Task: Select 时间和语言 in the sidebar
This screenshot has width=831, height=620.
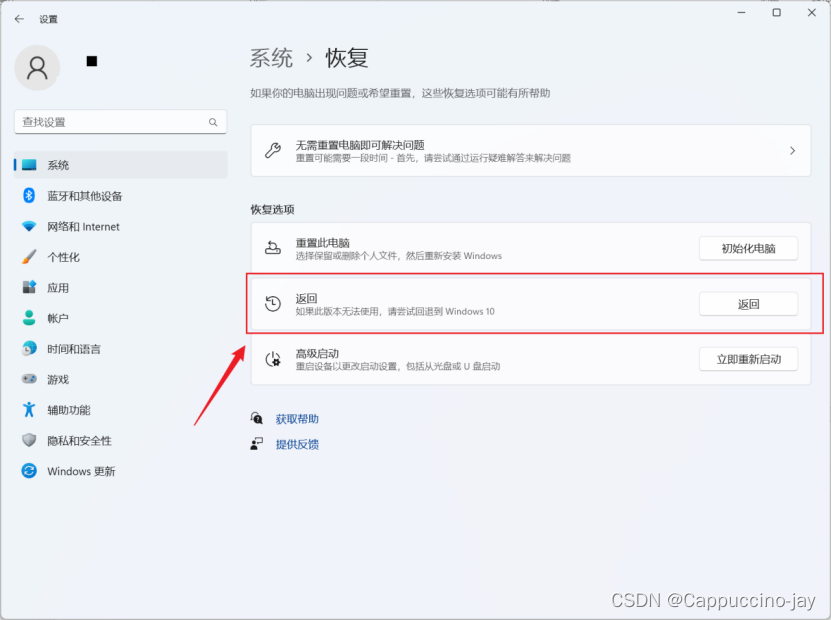Action: click(121, 348)
